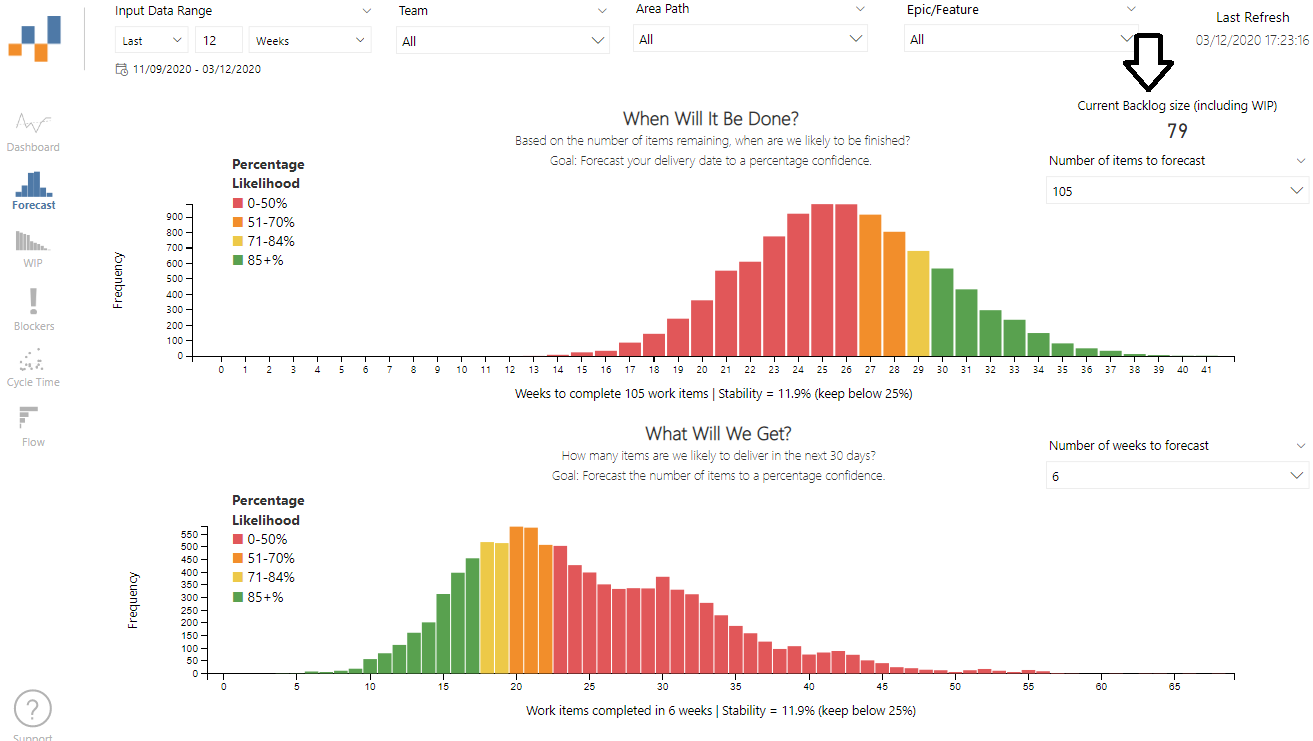This screenshot has width=1313, height=741.
Task: Expand the Number of items to forecast header
Action: coord(1301,160)
